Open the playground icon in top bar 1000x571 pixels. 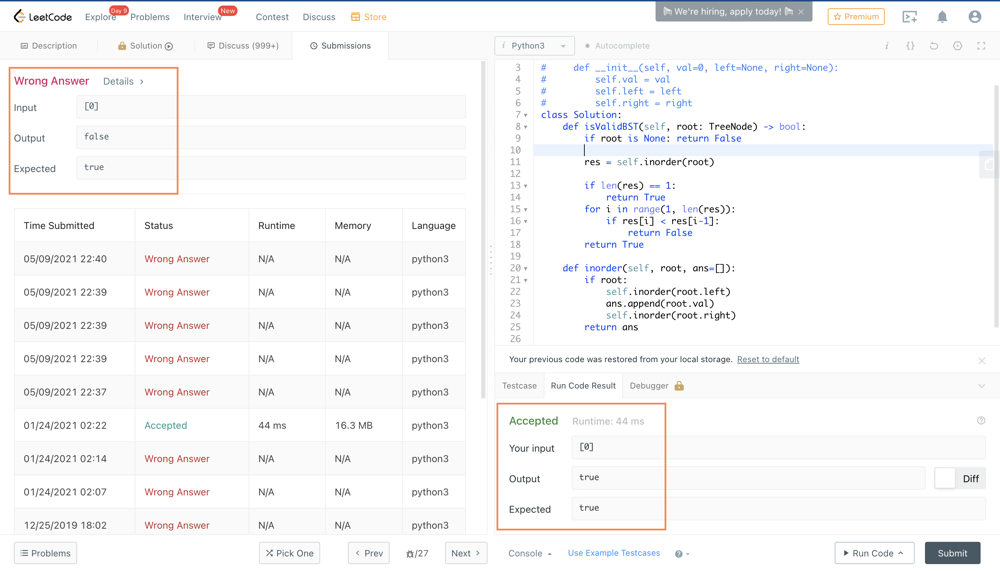909,17
